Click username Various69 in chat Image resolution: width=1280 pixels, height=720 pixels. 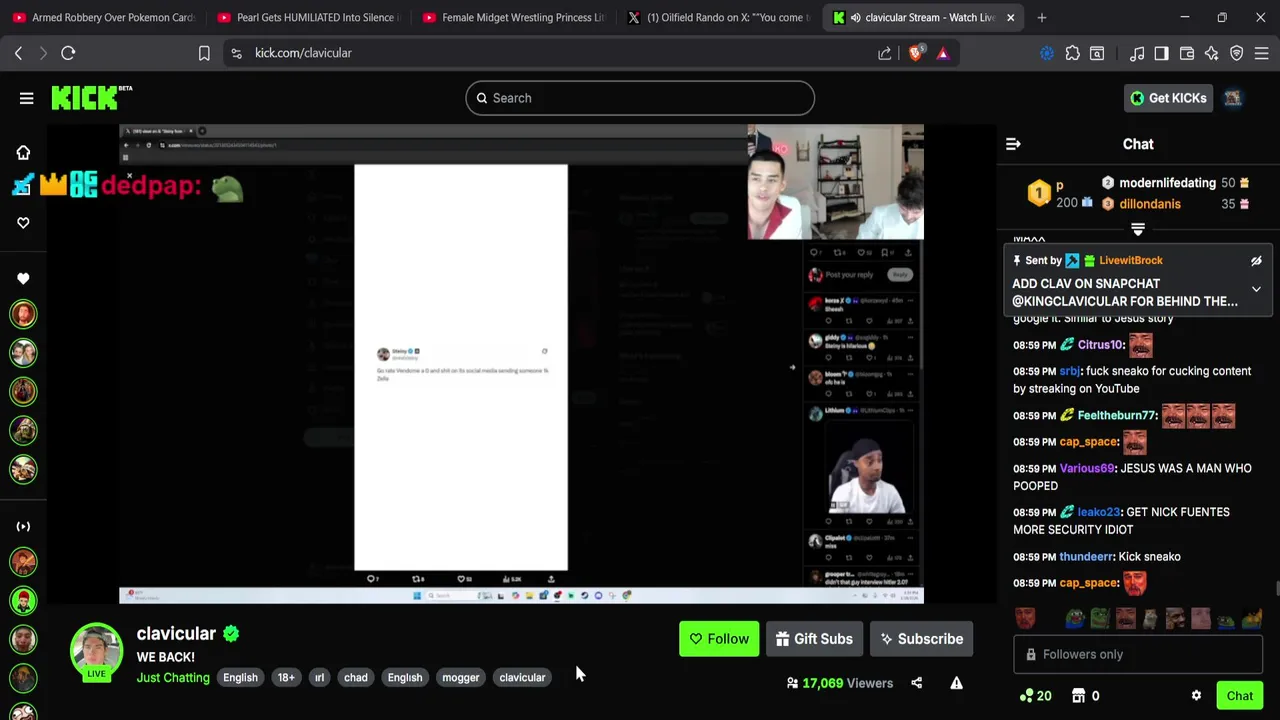pos(1087,468)
